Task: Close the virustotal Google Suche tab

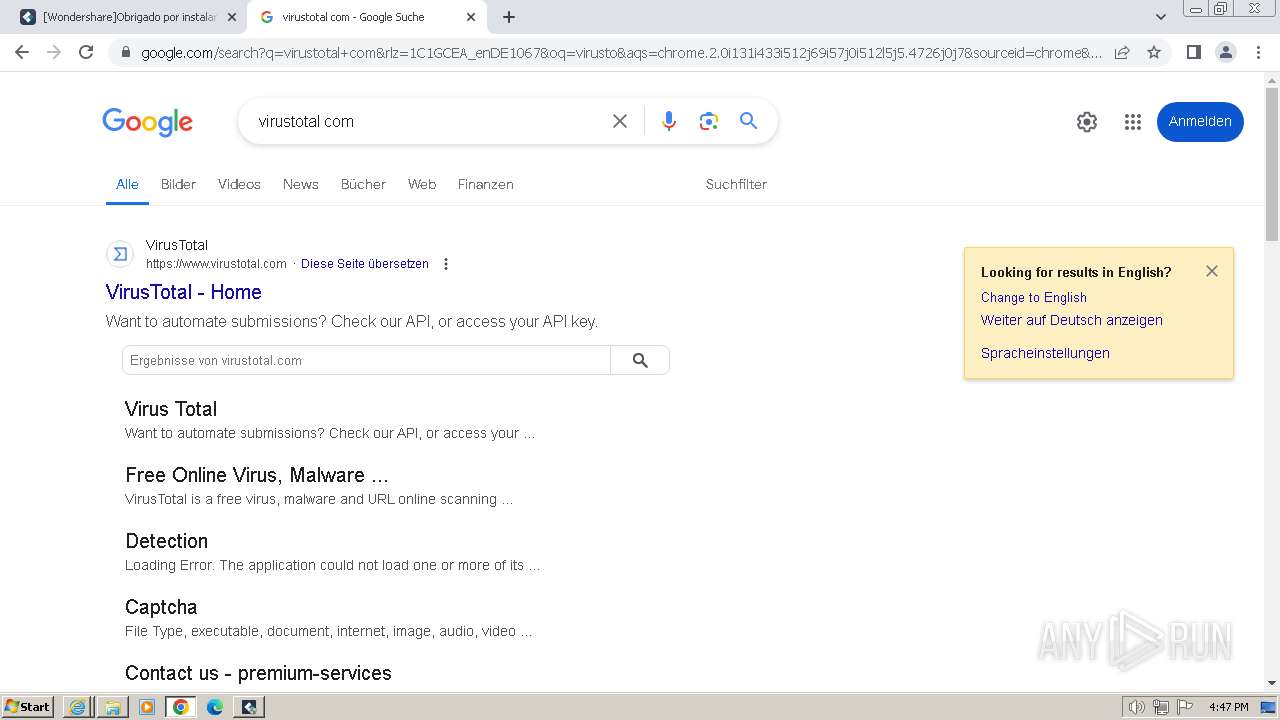Action: 471,17
